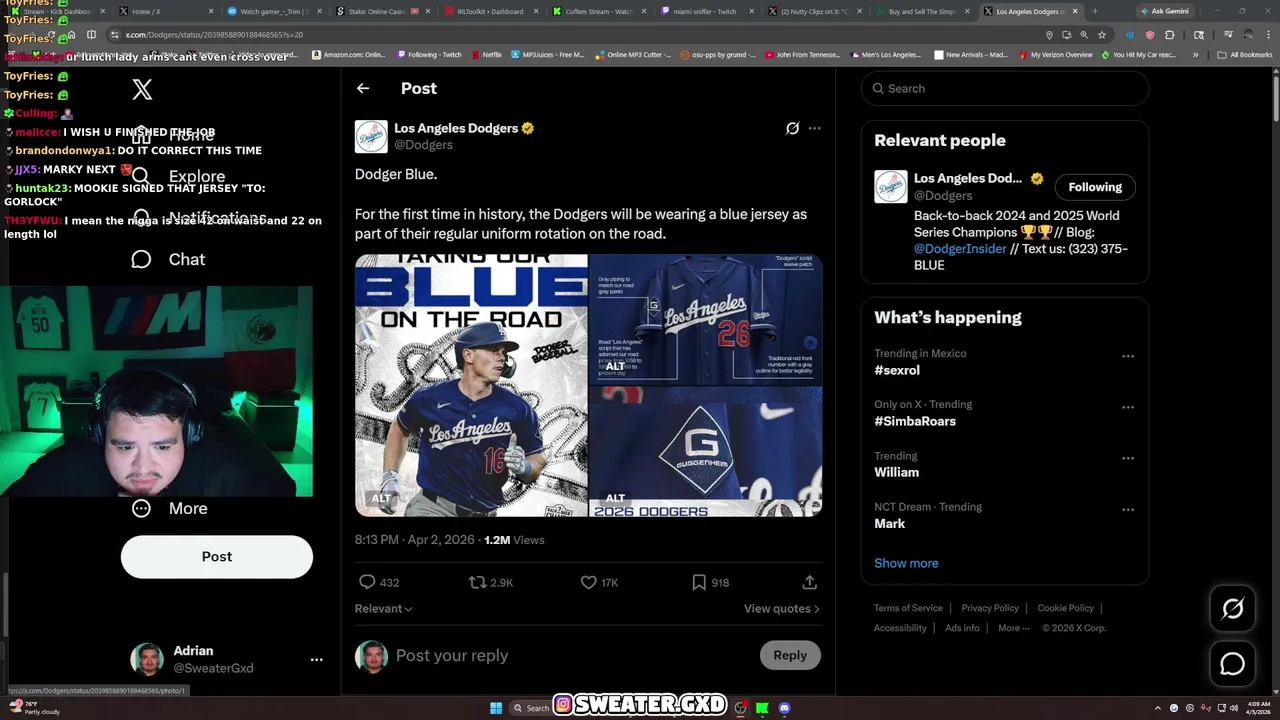Open more options for #SimbaRoars trend
The image size is (1280, 720).
coord(1128,407)
